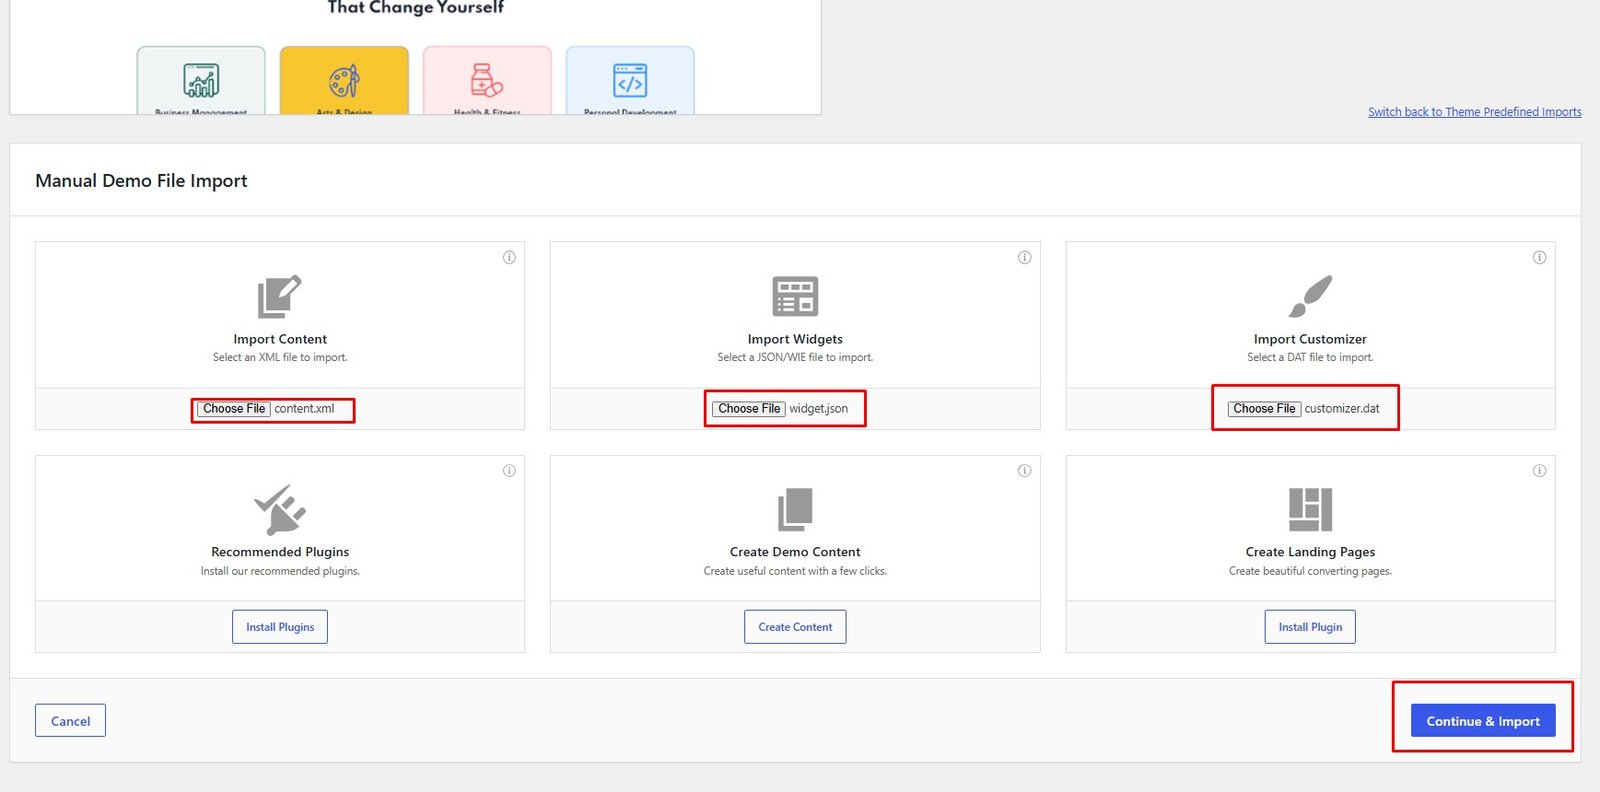Click the Create Landing Pages title text
The width and height of the screenshot is (1600, 792).
click(x=1310, y=552)
